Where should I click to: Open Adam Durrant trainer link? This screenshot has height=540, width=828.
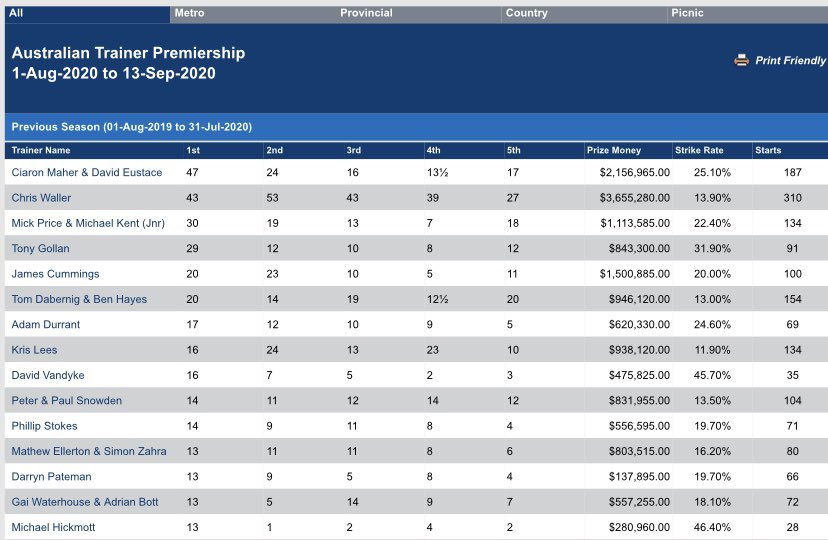click(x=45, y=324)
